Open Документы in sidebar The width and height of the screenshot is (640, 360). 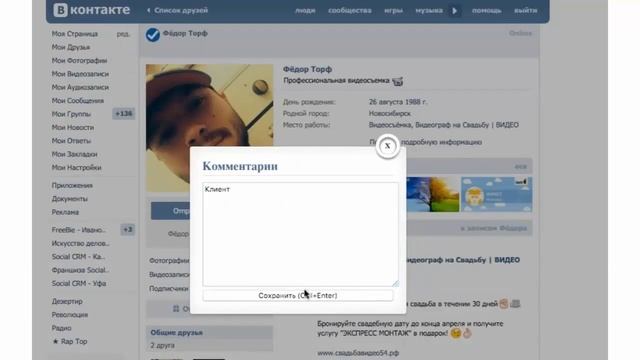[69, 199]
